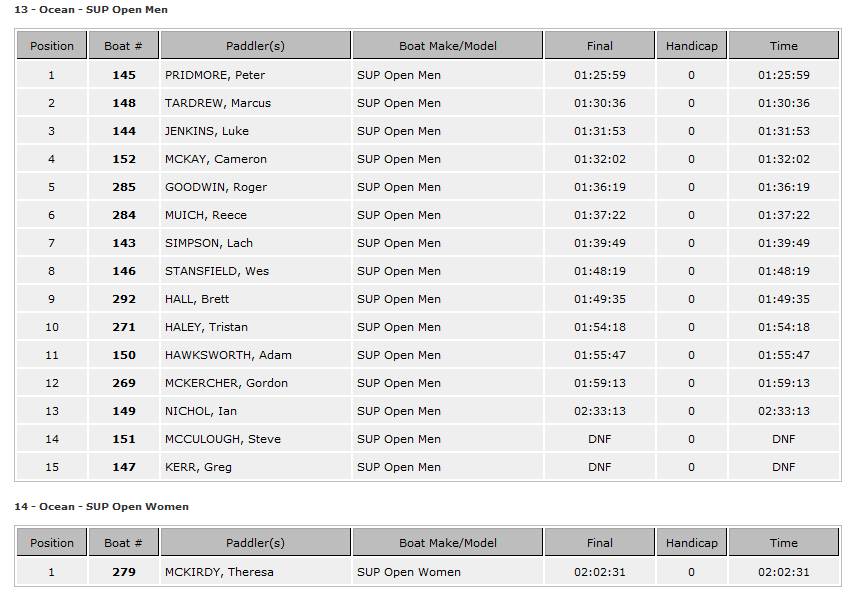
Task: Click boat number 147
Action: (x=124, y=467)
